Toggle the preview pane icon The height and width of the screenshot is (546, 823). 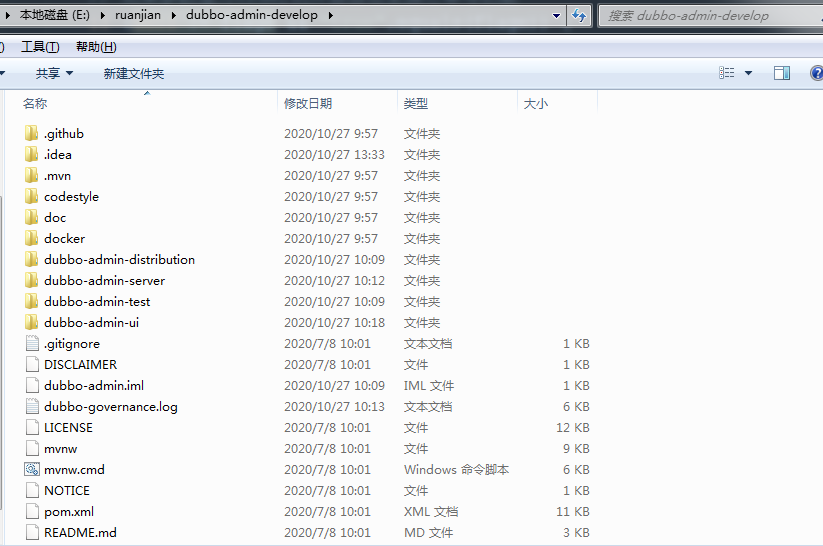point(782,73)
